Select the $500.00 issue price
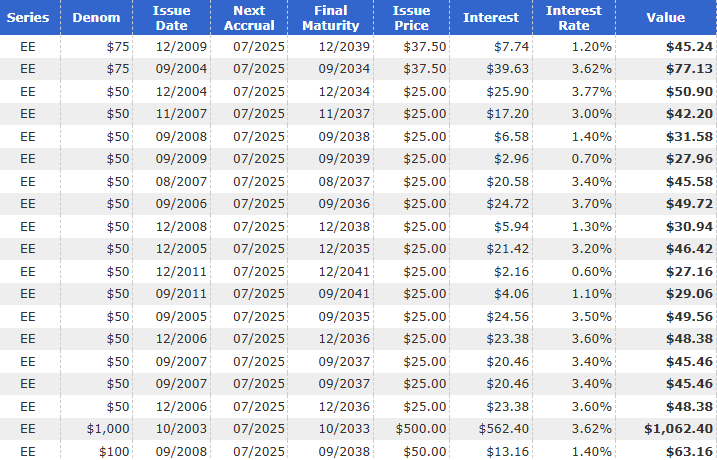The width and height of the screenshot is (717, 460). (421, 429)
